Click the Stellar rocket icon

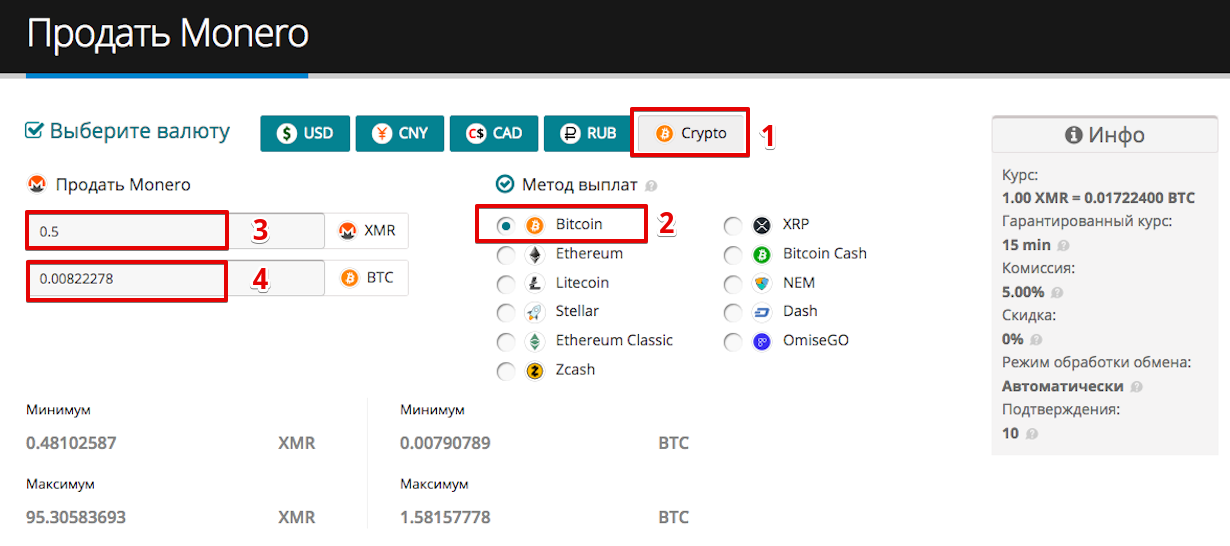coord(535,312)
